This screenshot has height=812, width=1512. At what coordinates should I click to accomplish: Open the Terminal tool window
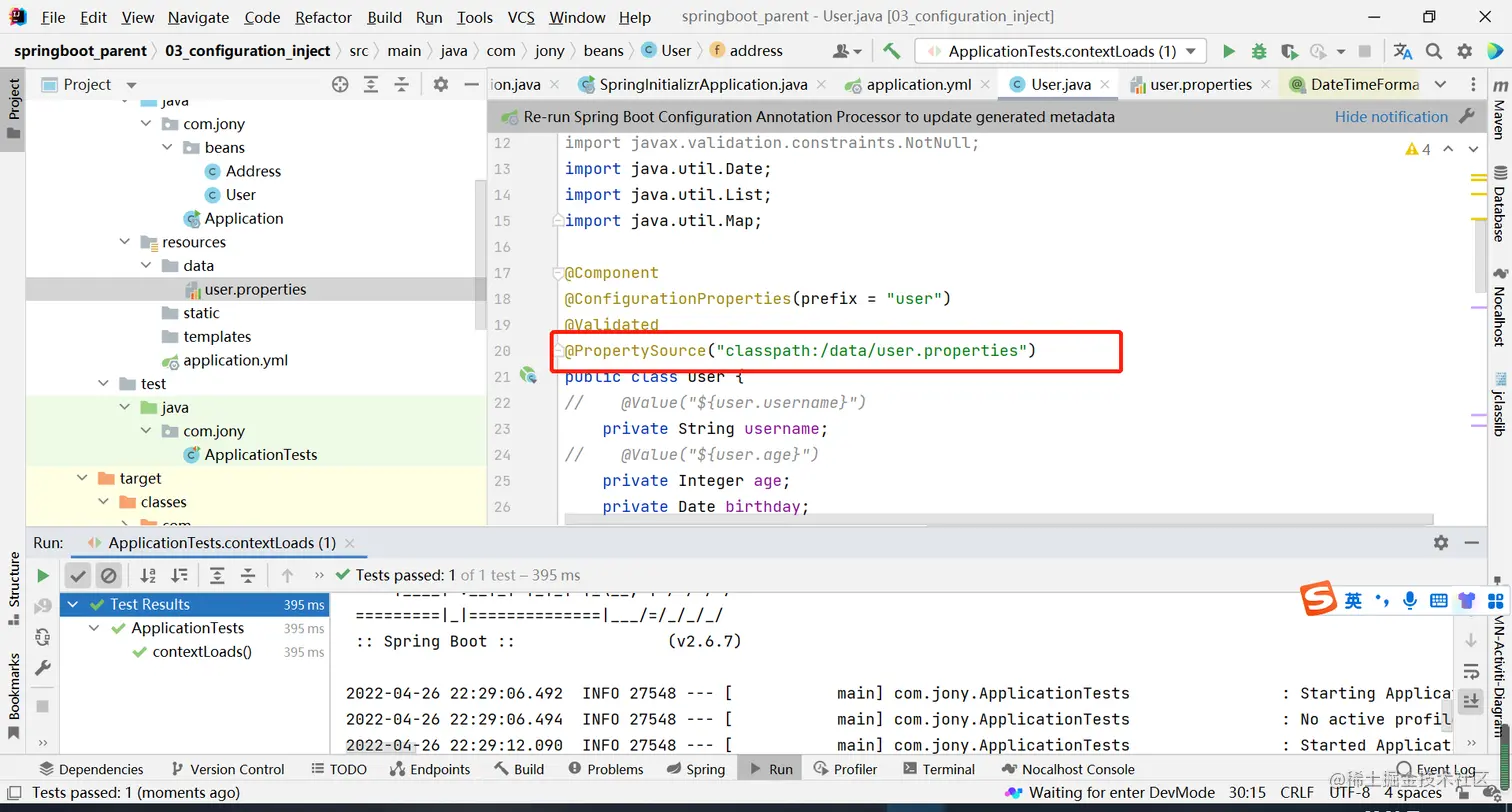pyautogui.click(x=939, y=769)
